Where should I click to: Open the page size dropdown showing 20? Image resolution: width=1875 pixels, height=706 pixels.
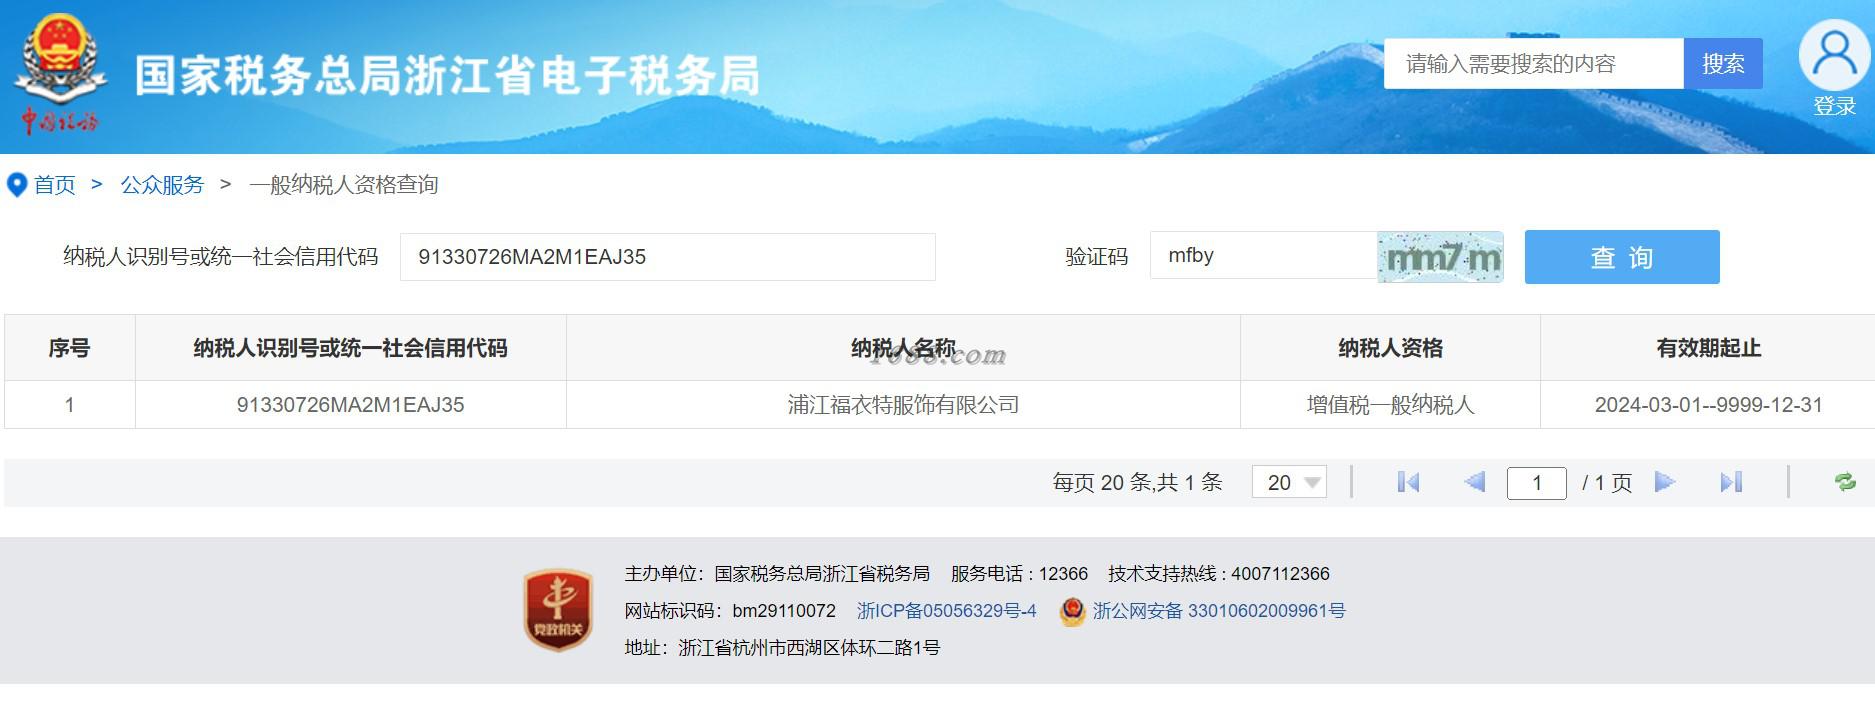tap(1289, 482)
